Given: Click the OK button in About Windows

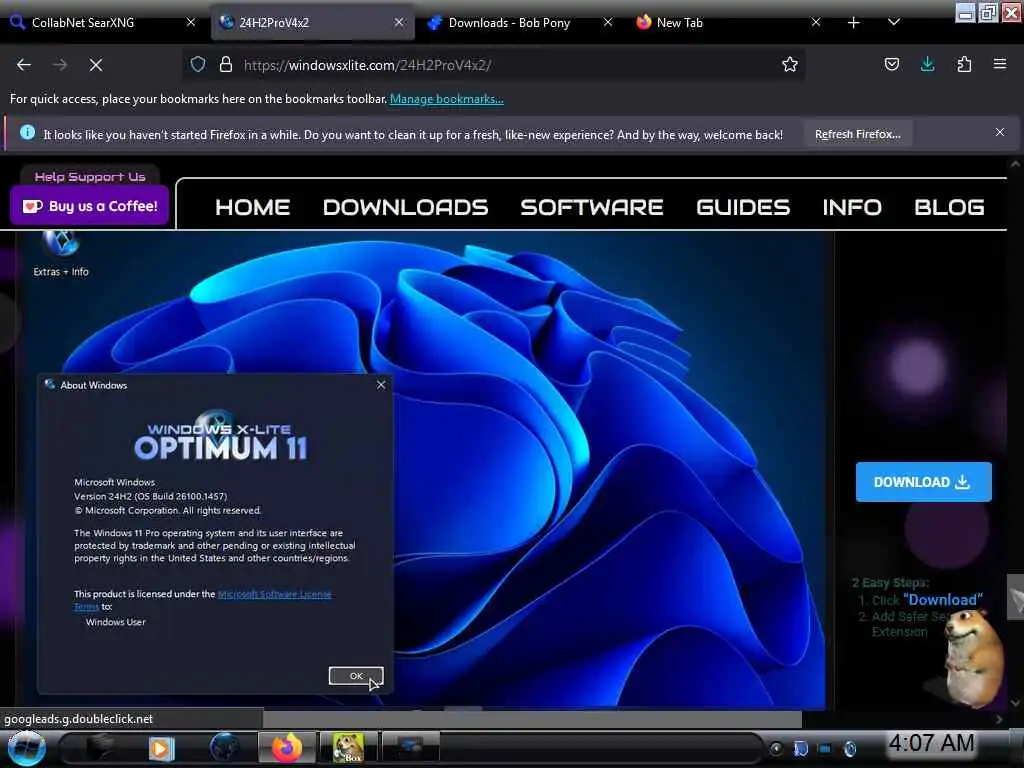Looking at the screenshot, I should pos(356,676).
